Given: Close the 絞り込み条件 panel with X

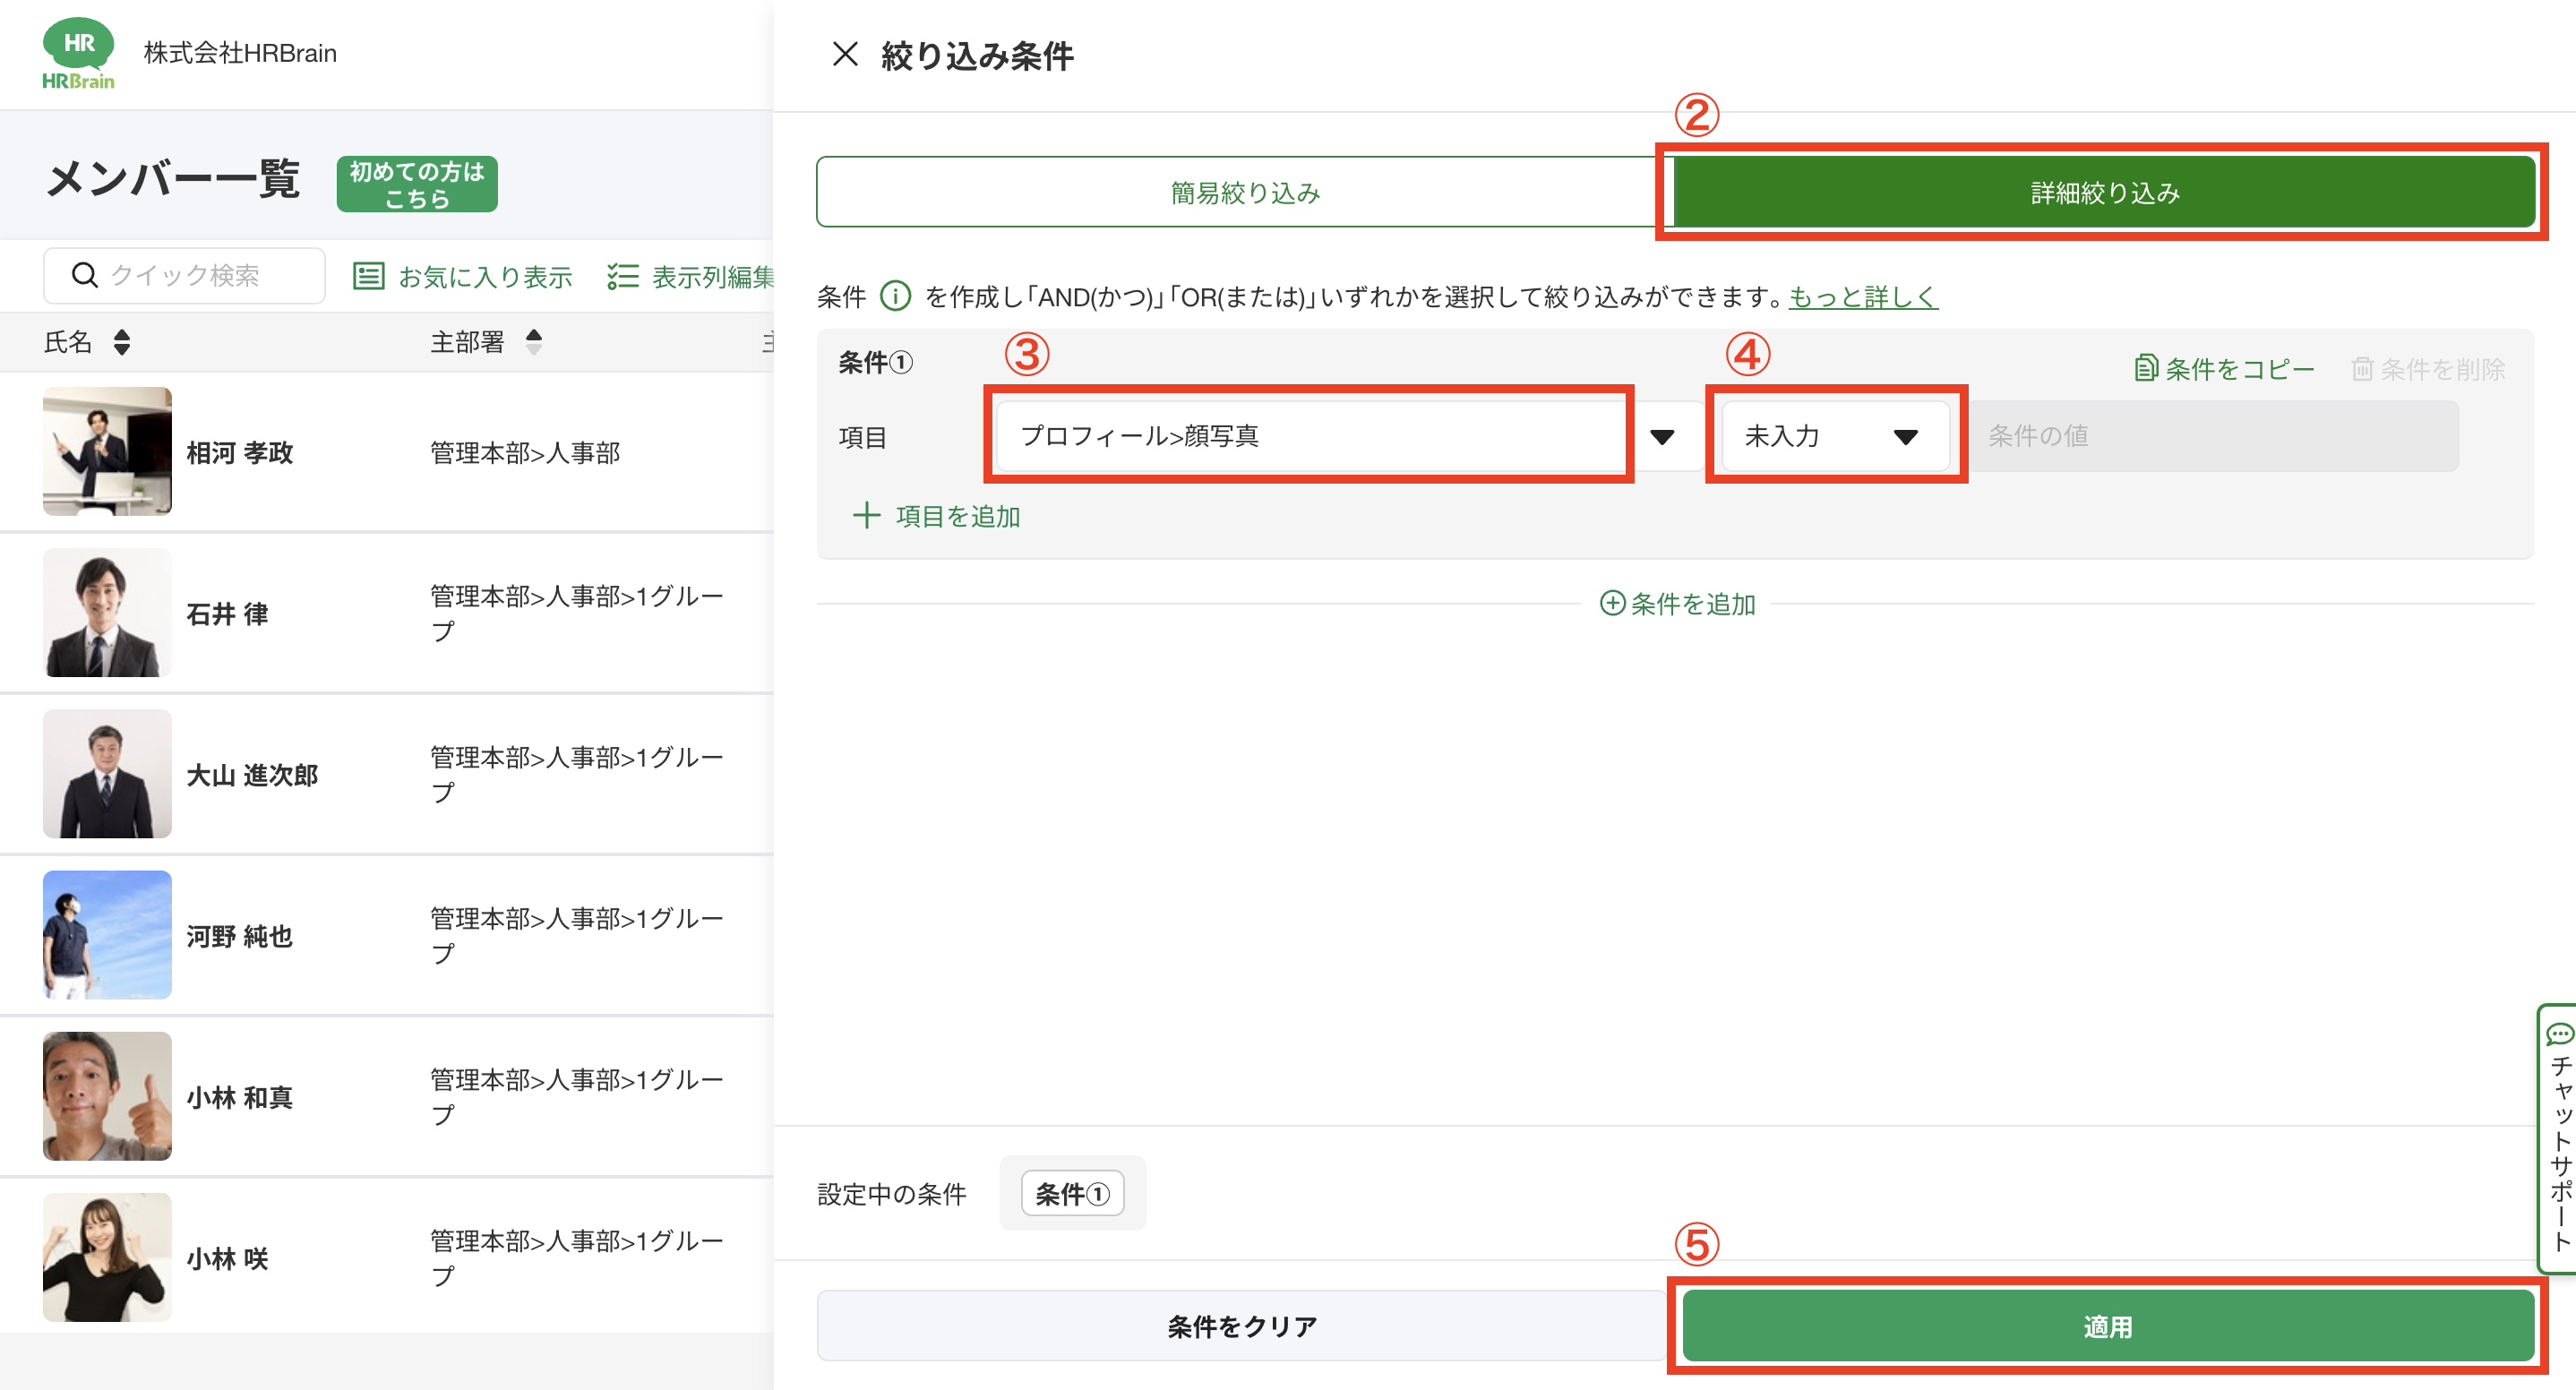Looking at the screenshot, I should 845,54.
